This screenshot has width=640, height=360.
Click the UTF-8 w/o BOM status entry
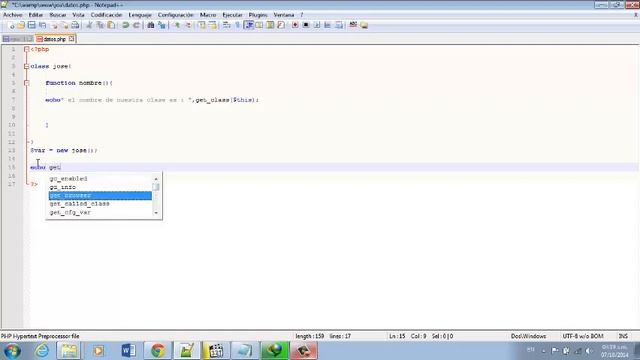(583, 336)
